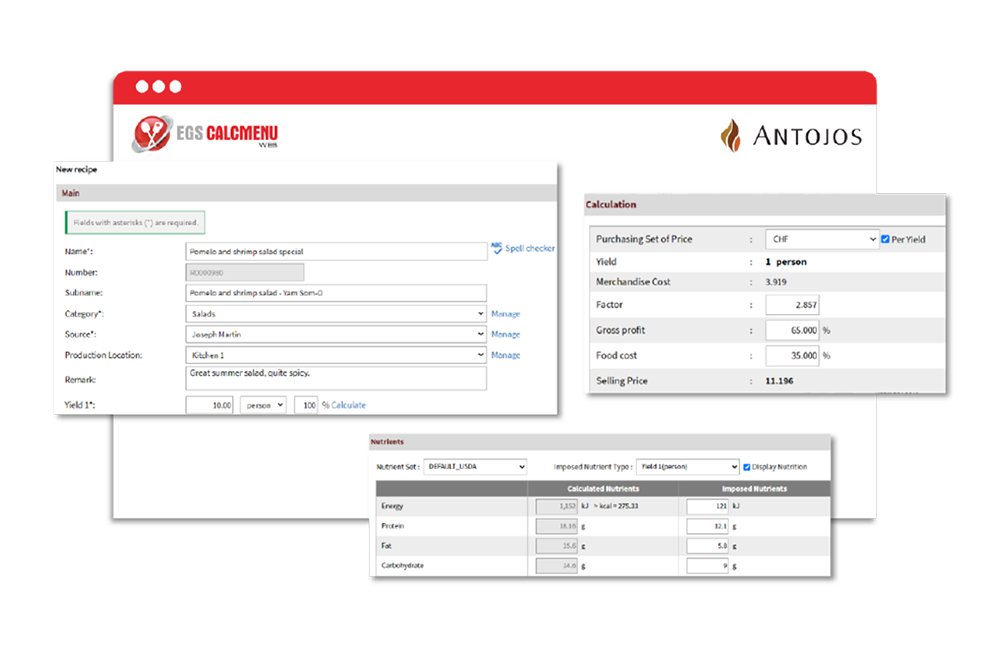Open the Nutrient Set DEFAULT_USDA dropdown
The image size is (998, 652).
[475, 467]
